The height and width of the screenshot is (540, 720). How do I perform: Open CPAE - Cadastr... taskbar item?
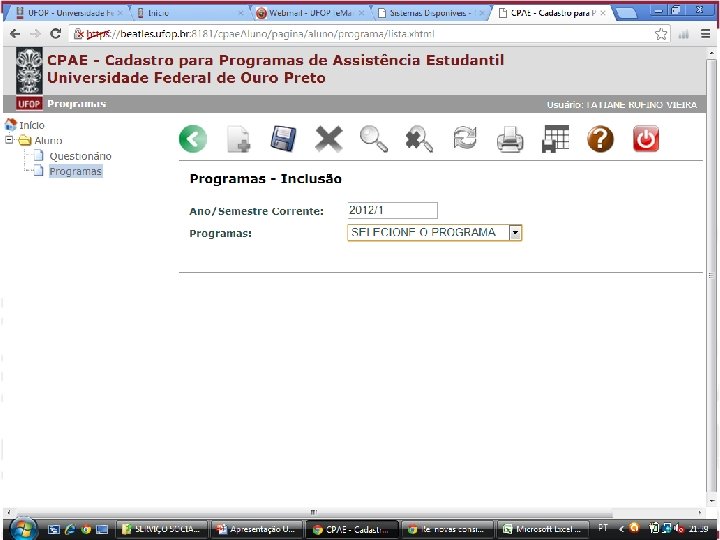point(352,529)
